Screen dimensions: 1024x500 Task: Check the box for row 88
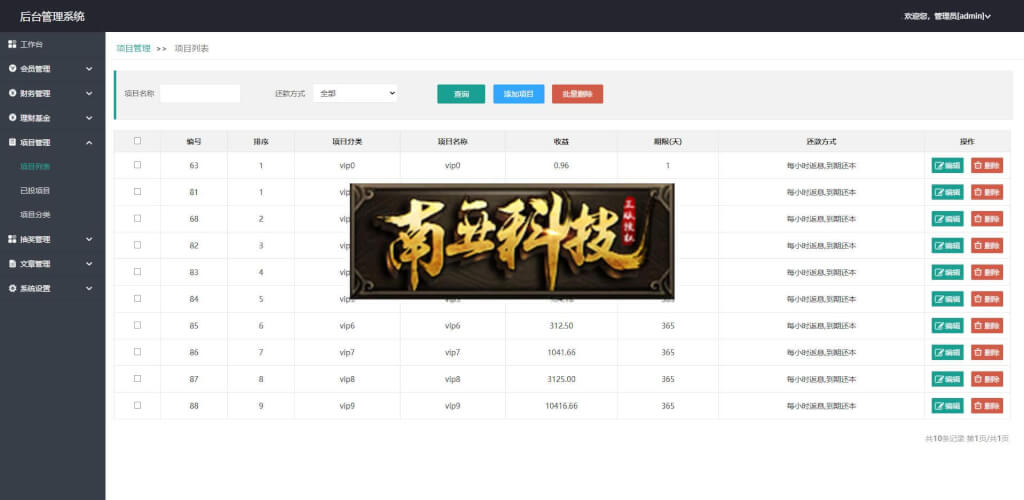pos(137,405)
